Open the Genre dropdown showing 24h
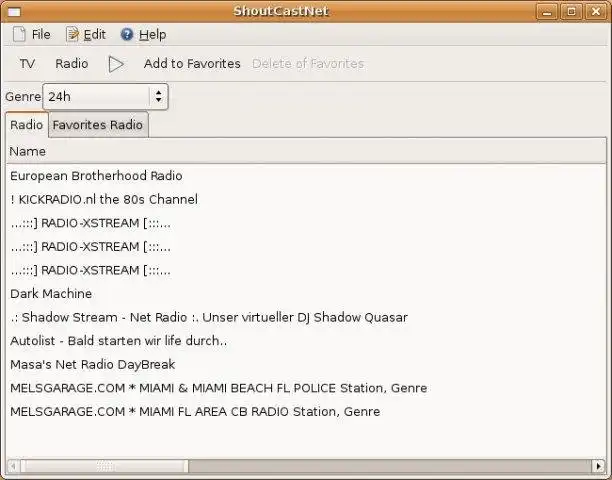 click(x=105, y=96)
